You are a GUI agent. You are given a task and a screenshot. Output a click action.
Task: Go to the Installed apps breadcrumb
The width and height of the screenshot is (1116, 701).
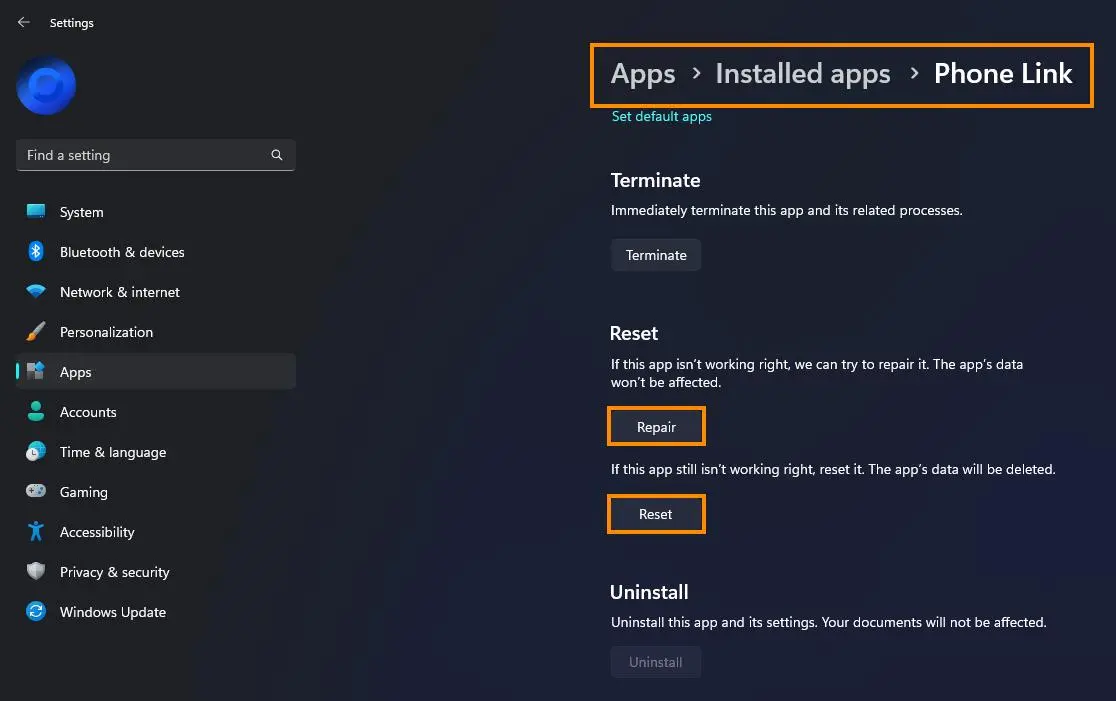point(803,74)
